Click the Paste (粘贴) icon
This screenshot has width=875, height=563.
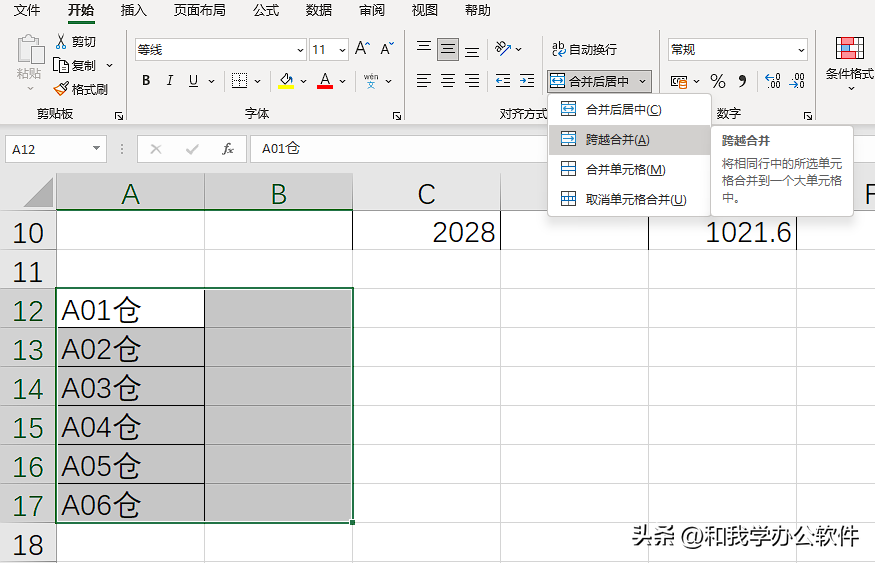click(30, 50)
